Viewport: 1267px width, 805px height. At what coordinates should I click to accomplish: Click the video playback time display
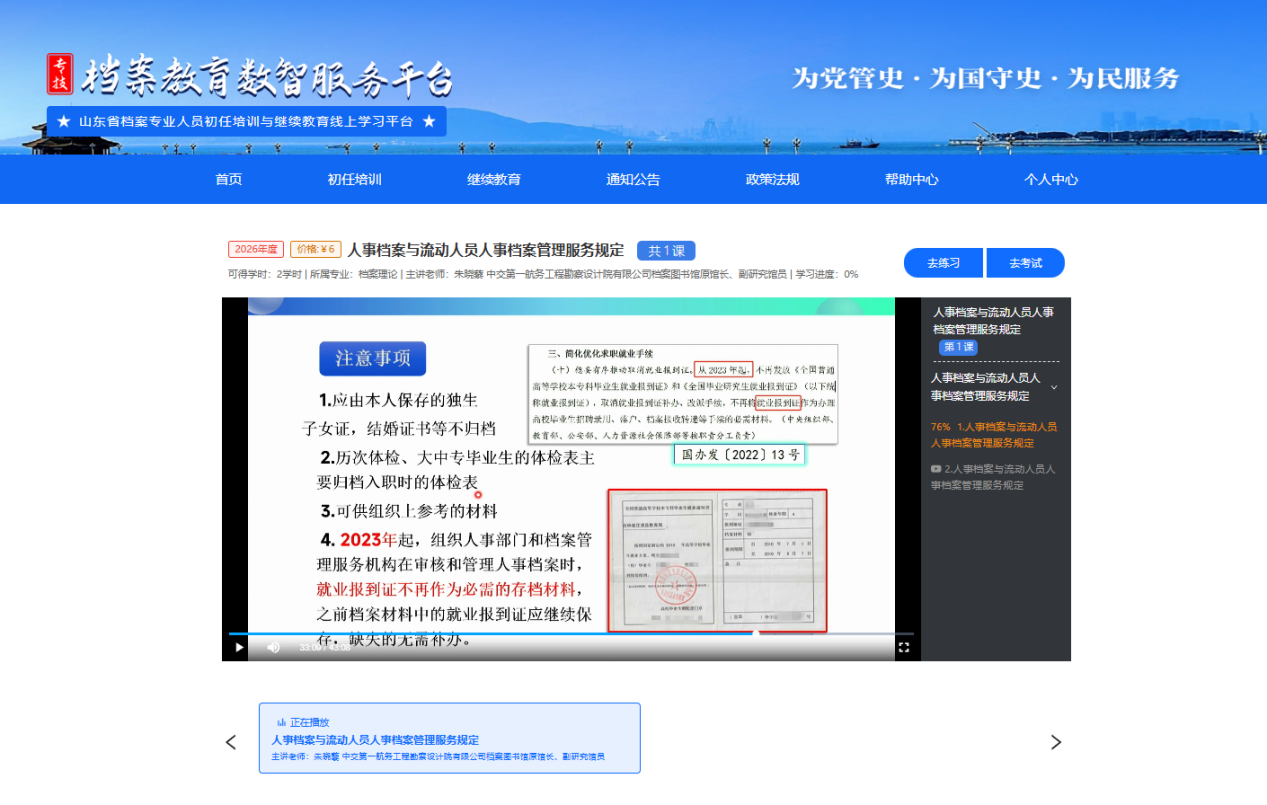pos(325,647)
